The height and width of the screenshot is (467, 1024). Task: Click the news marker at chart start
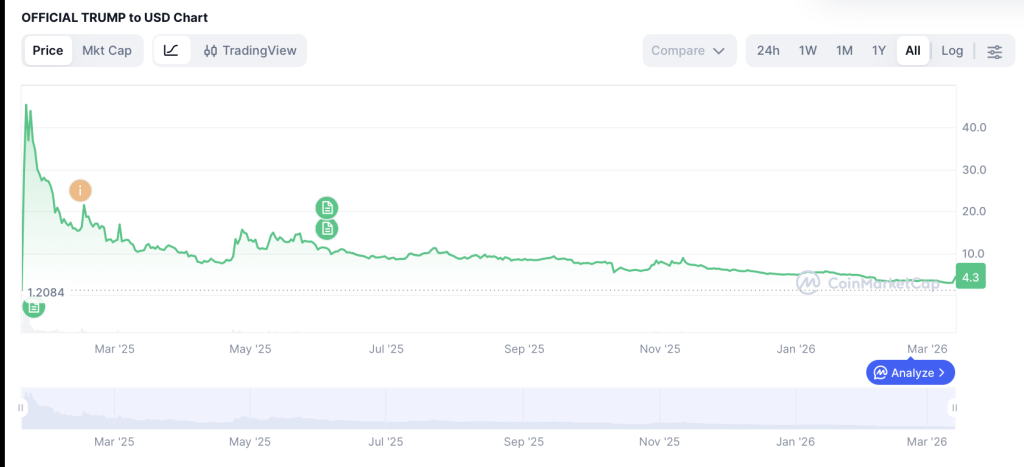pyautogui.click(x=34, y=307)
